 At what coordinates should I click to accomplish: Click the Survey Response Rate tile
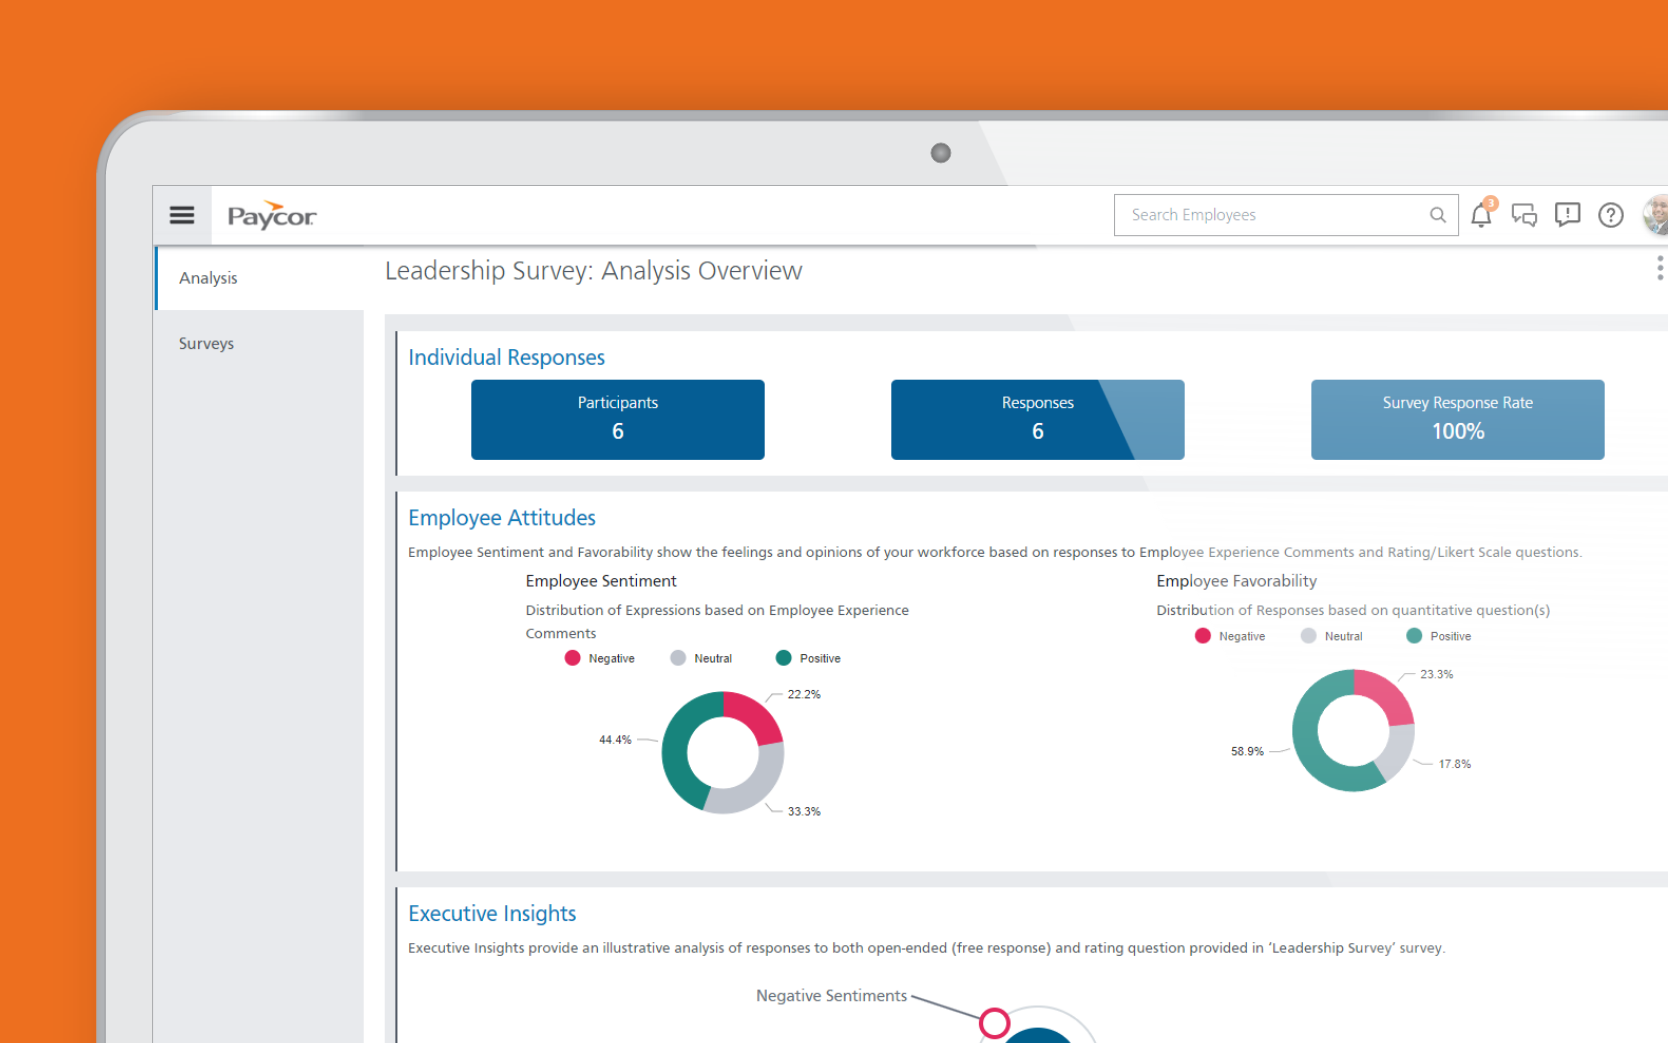coord(1458,420)
